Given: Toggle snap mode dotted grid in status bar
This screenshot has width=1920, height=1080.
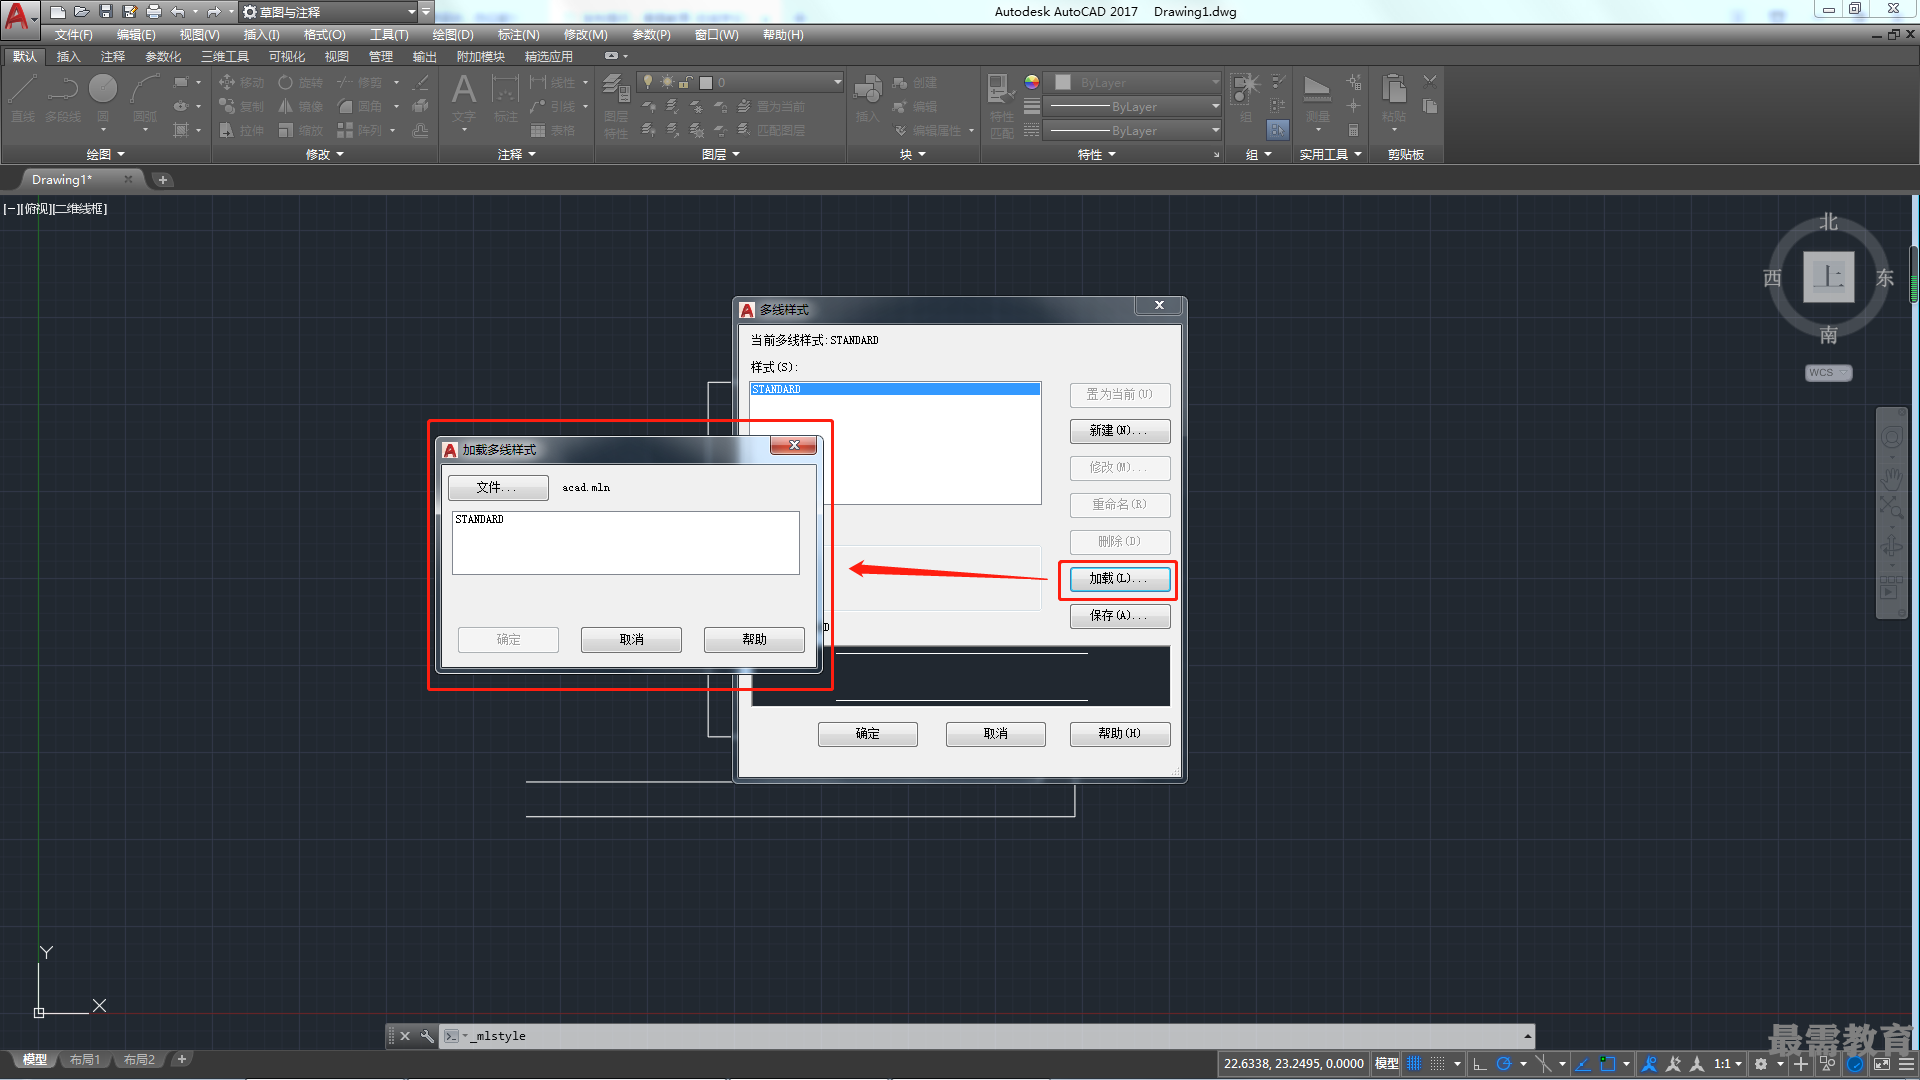Looking at the screenshot, I should point(1438,1064).
